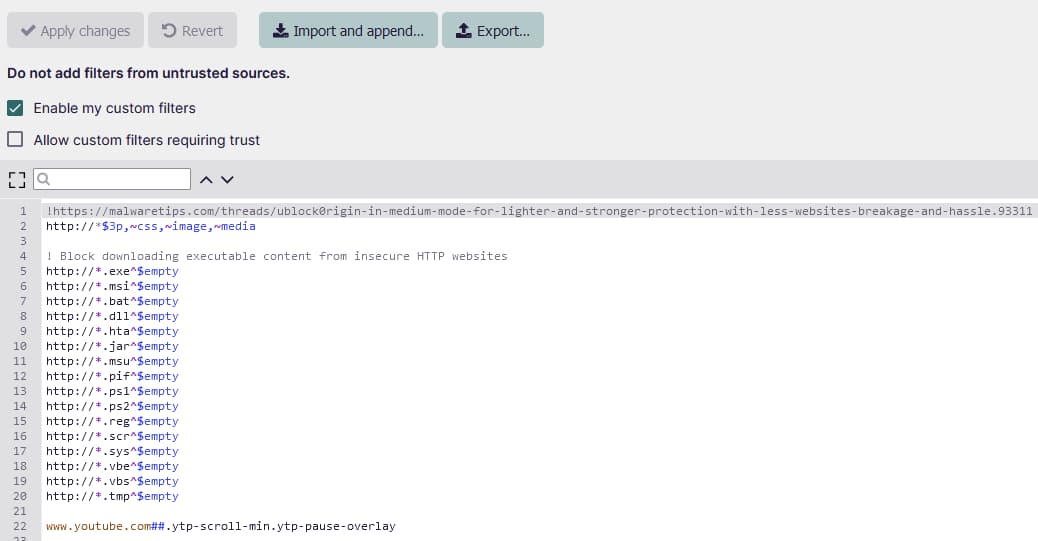Click the .dll filter rule line

112,316
